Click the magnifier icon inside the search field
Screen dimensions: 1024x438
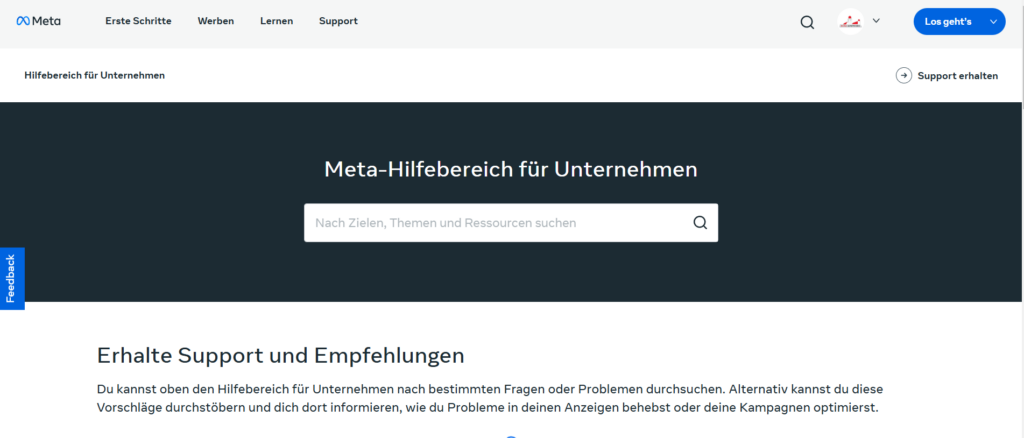tap(700, 223)
